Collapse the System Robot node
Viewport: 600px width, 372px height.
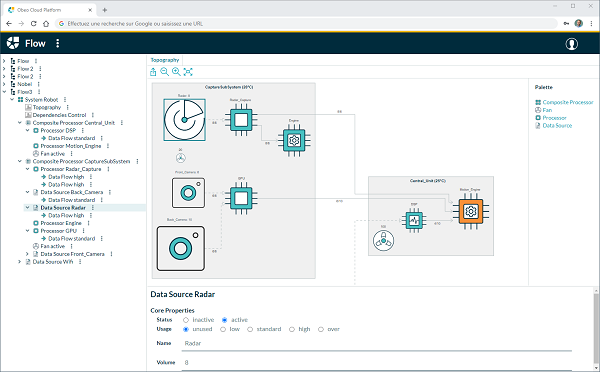click(12, 100)
